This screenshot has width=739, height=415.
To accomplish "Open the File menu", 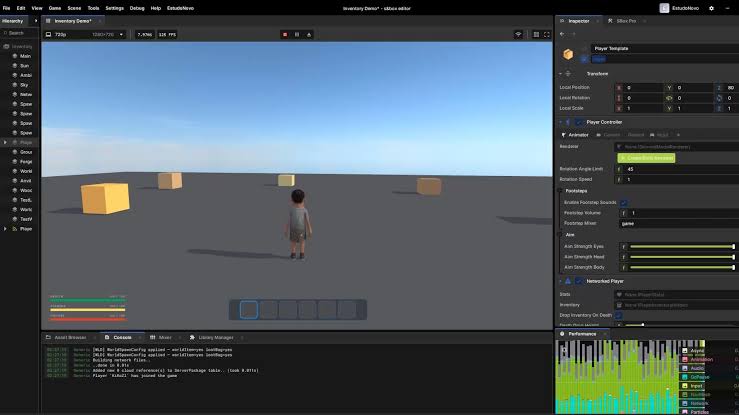I will [7, 8].
